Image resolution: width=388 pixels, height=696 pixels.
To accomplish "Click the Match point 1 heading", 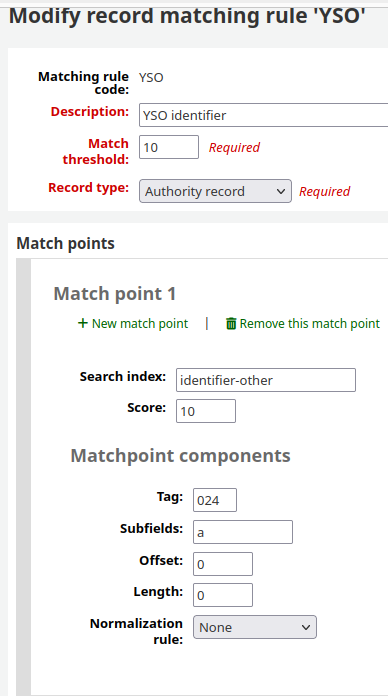I will (x=115, y=294).
